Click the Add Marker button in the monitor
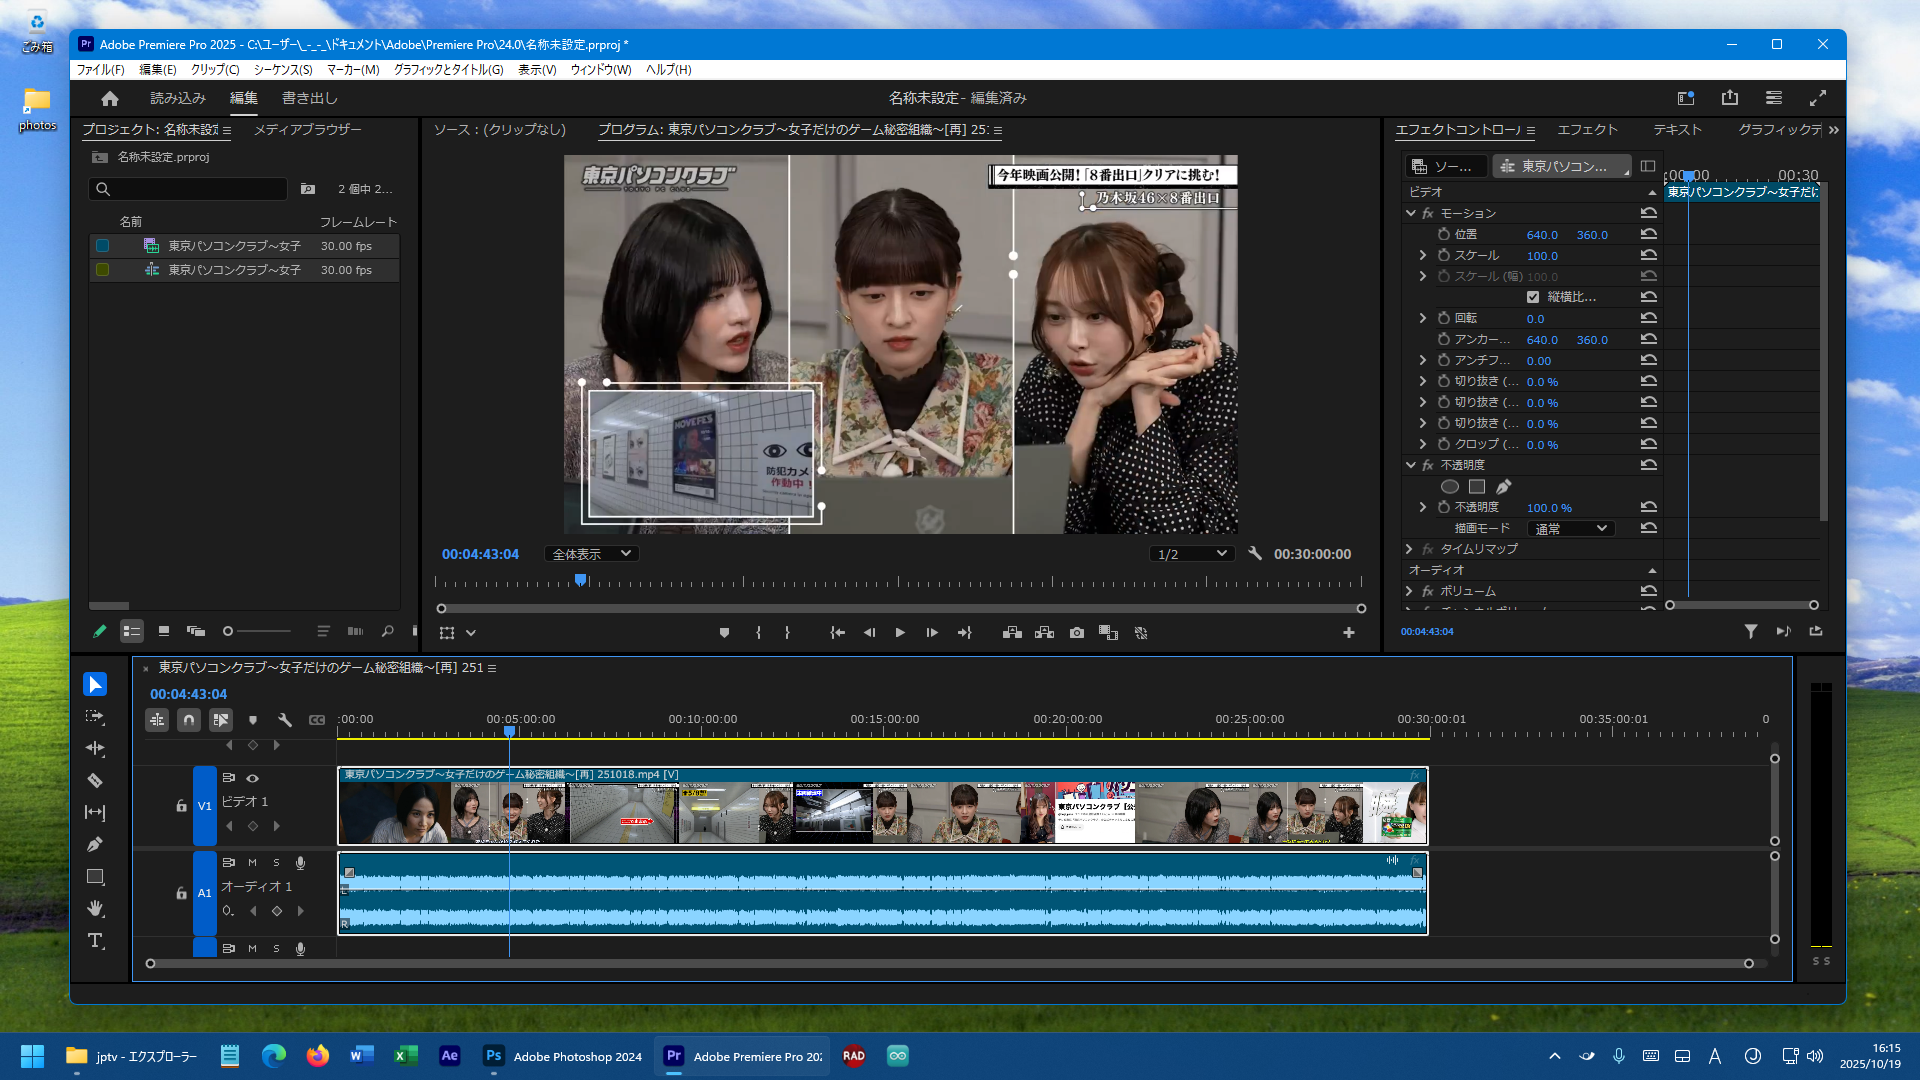 coord(724,633)
